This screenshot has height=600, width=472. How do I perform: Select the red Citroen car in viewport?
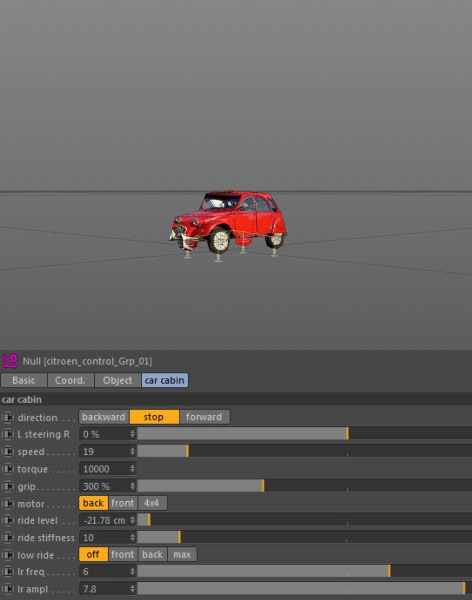[x=229, y=221]
